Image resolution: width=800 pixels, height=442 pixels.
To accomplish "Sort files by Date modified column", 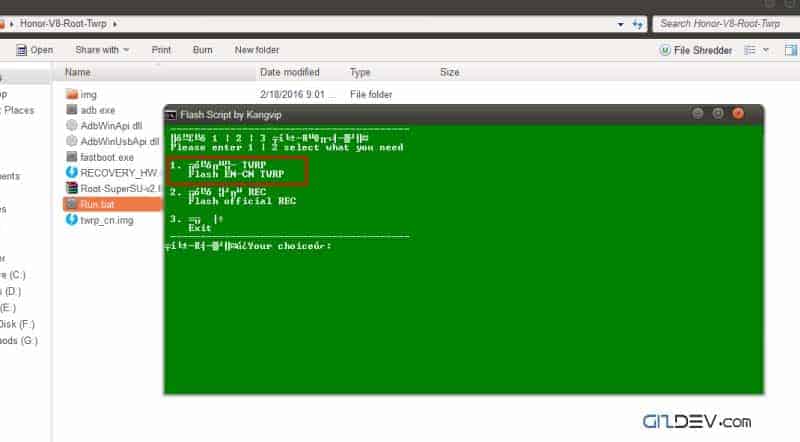I will [290, 72].
